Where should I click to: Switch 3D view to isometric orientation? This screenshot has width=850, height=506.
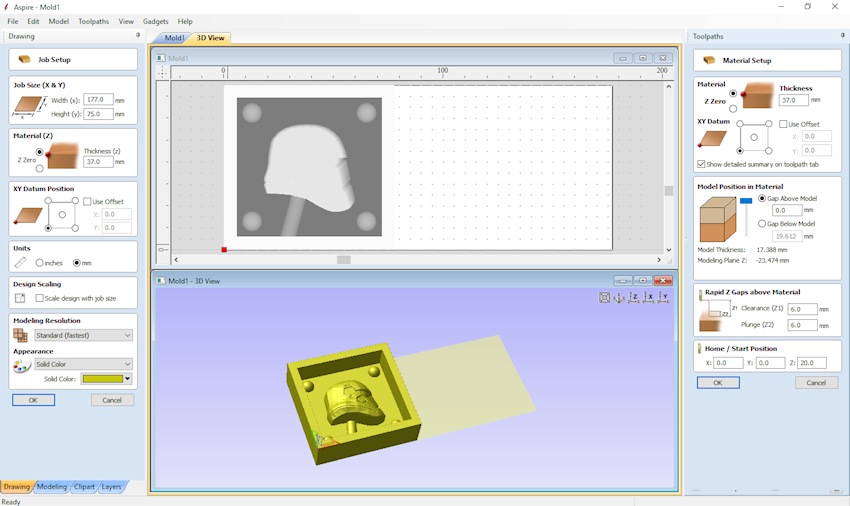619,297
